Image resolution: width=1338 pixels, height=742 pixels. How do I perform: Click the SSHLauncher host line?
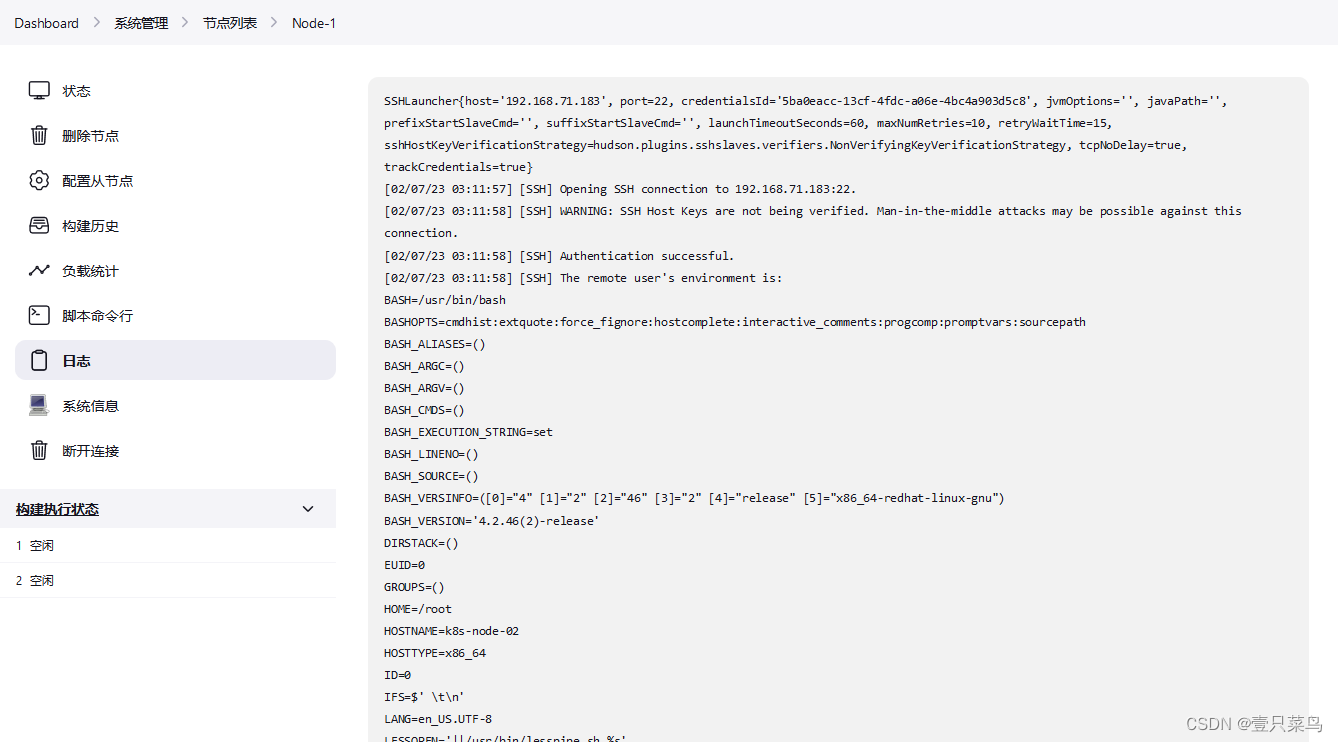(805, 101)
